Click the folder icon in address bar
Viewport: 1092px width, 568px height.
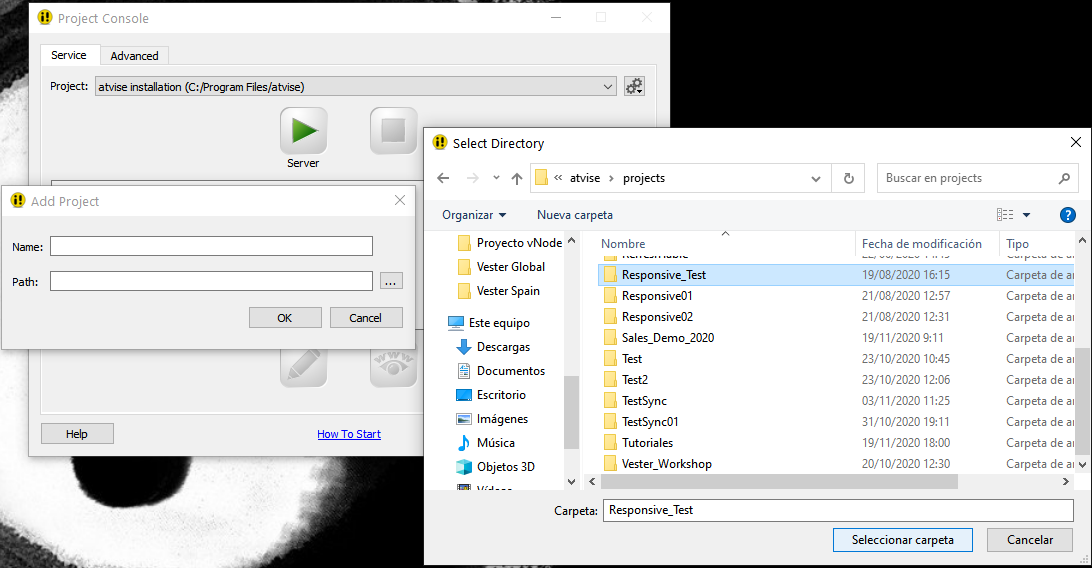542,178
